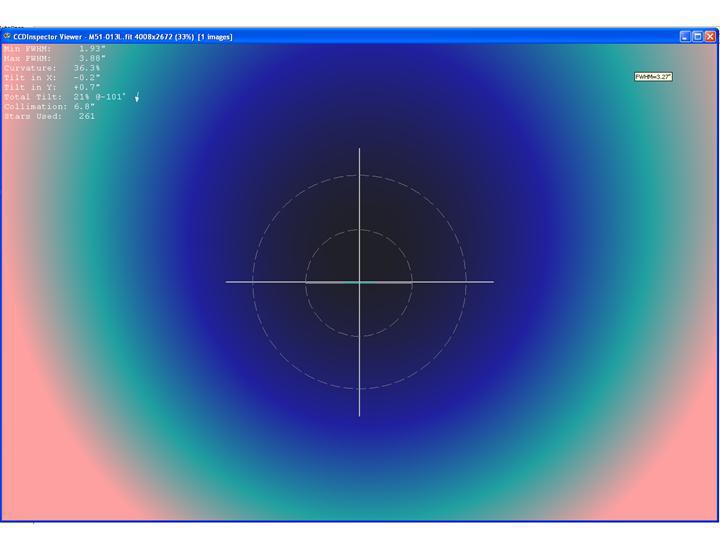The width and height of the screenshot is (720, 540).
Task: Click the crosshair center of the curvature map
Action: pyautogui.click(x=359, y=282)
